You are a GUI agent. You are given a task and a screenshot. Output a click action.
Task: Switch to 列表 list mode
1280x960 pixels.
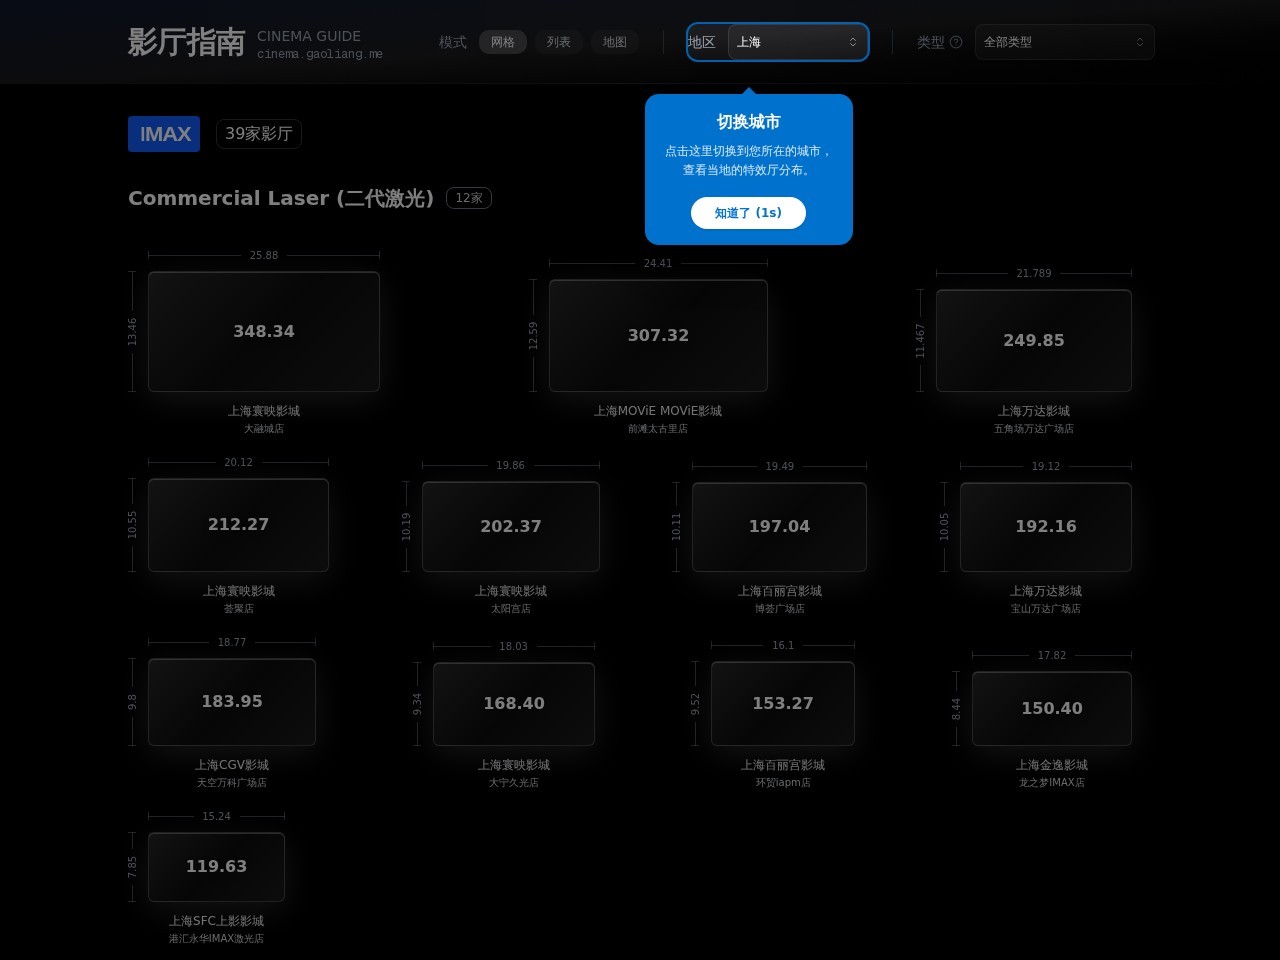[559, 42]
